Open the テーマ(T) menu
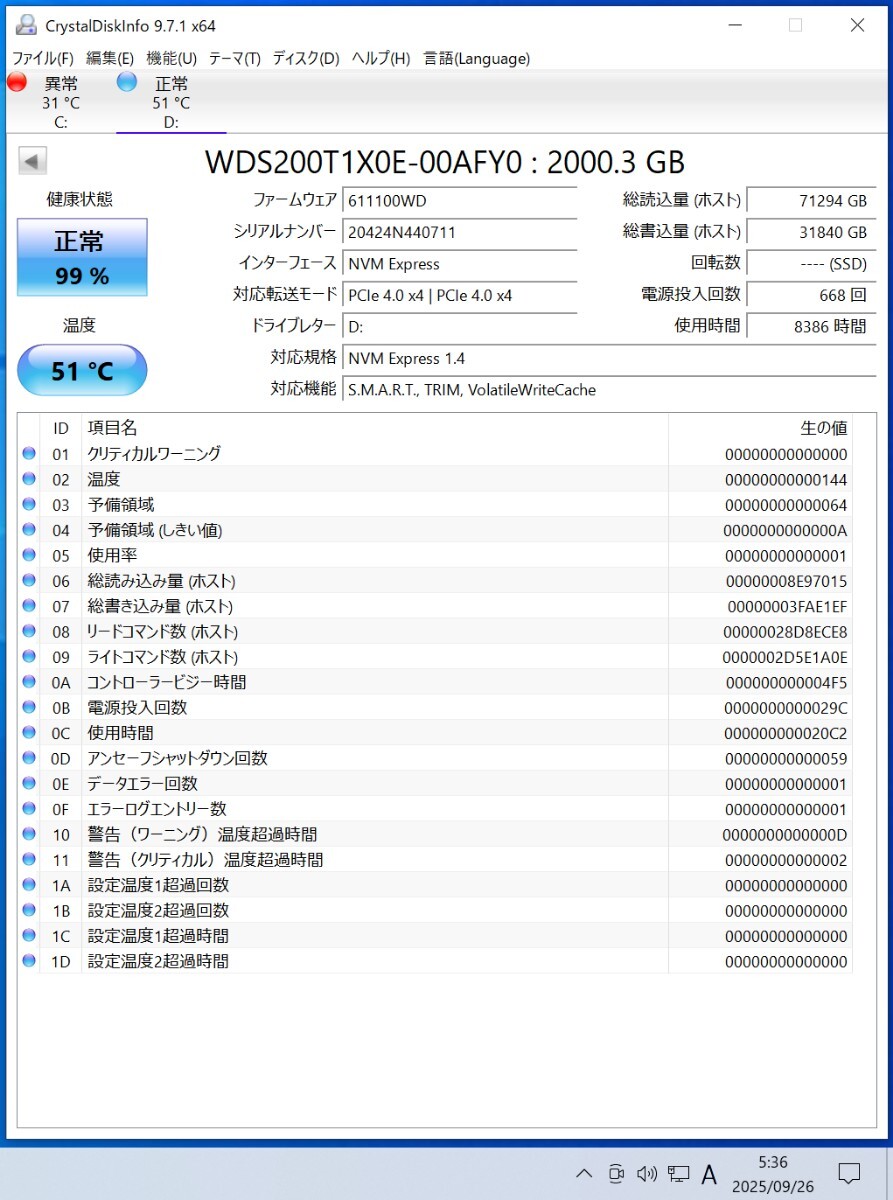Screen dimensions: 893x1200 click(x=234, y=58)
